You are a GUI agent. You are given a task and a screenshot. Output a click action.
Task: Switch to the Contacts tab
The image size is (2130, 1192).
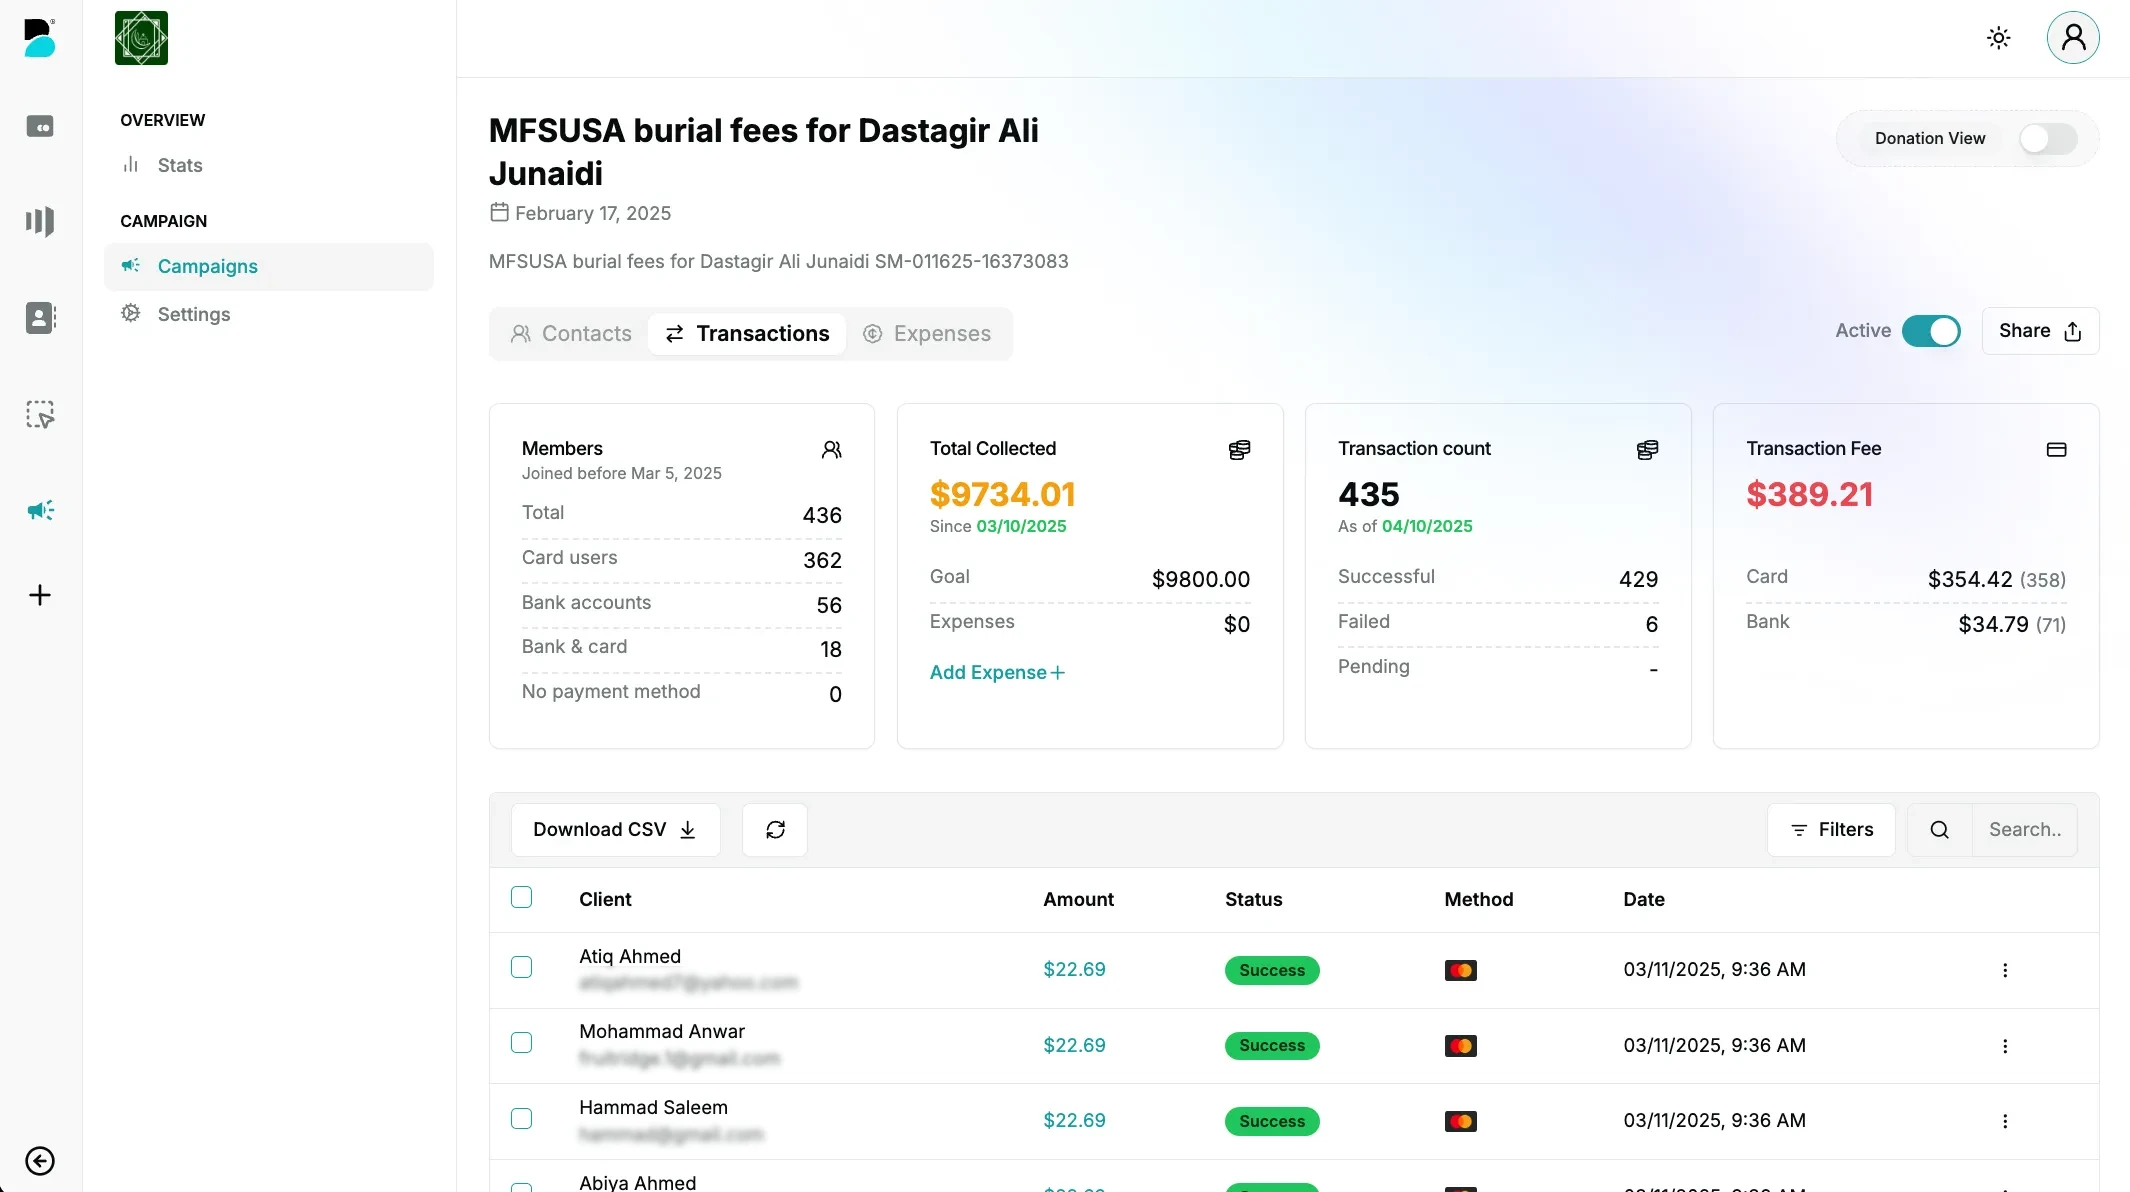[571, 334]
